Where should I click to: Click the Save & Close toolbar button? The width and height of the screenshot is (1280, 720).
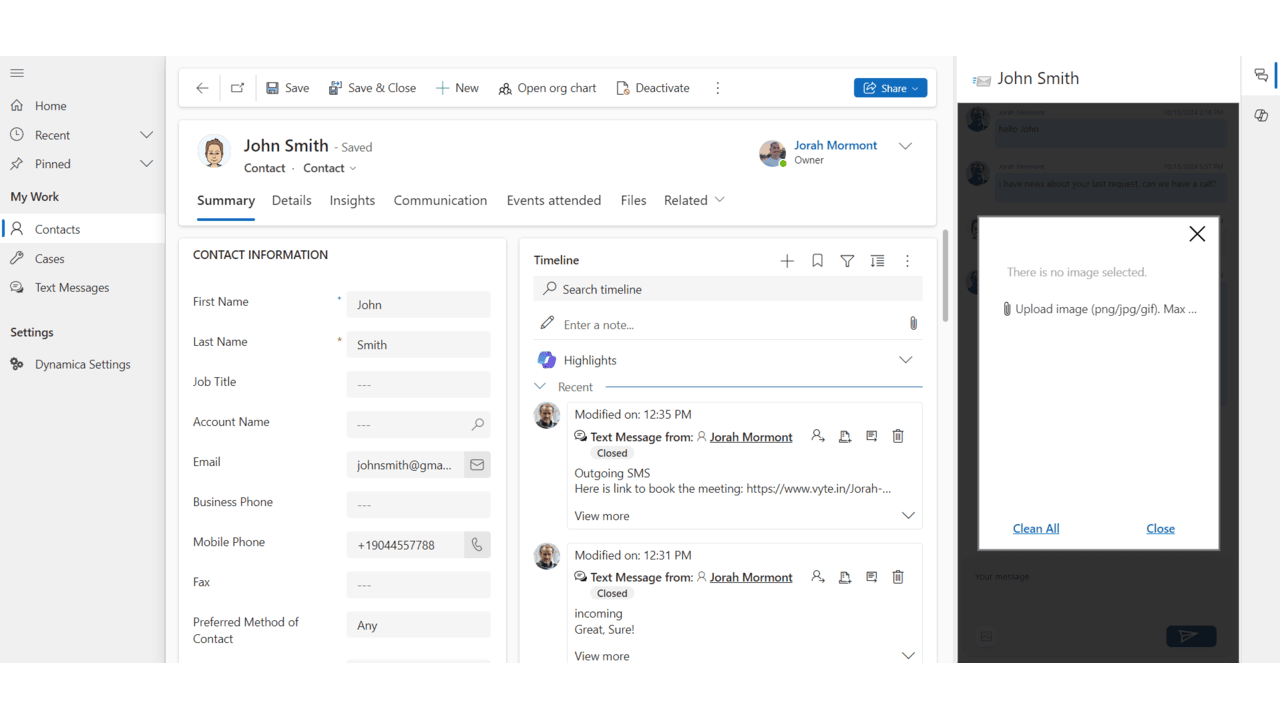(x=372, y=88)
